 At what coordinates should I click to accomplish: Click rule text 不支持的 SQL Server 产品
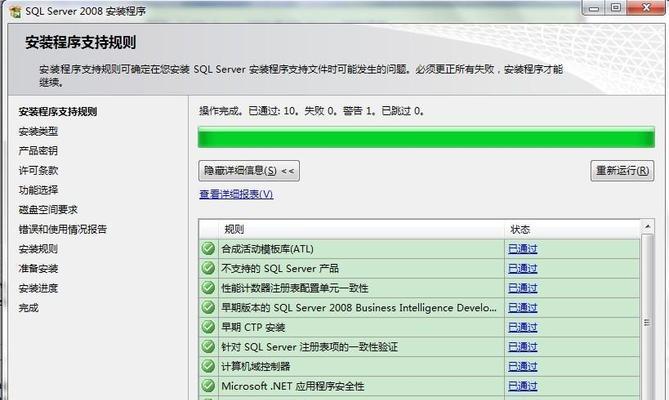(x=280, y=268)
